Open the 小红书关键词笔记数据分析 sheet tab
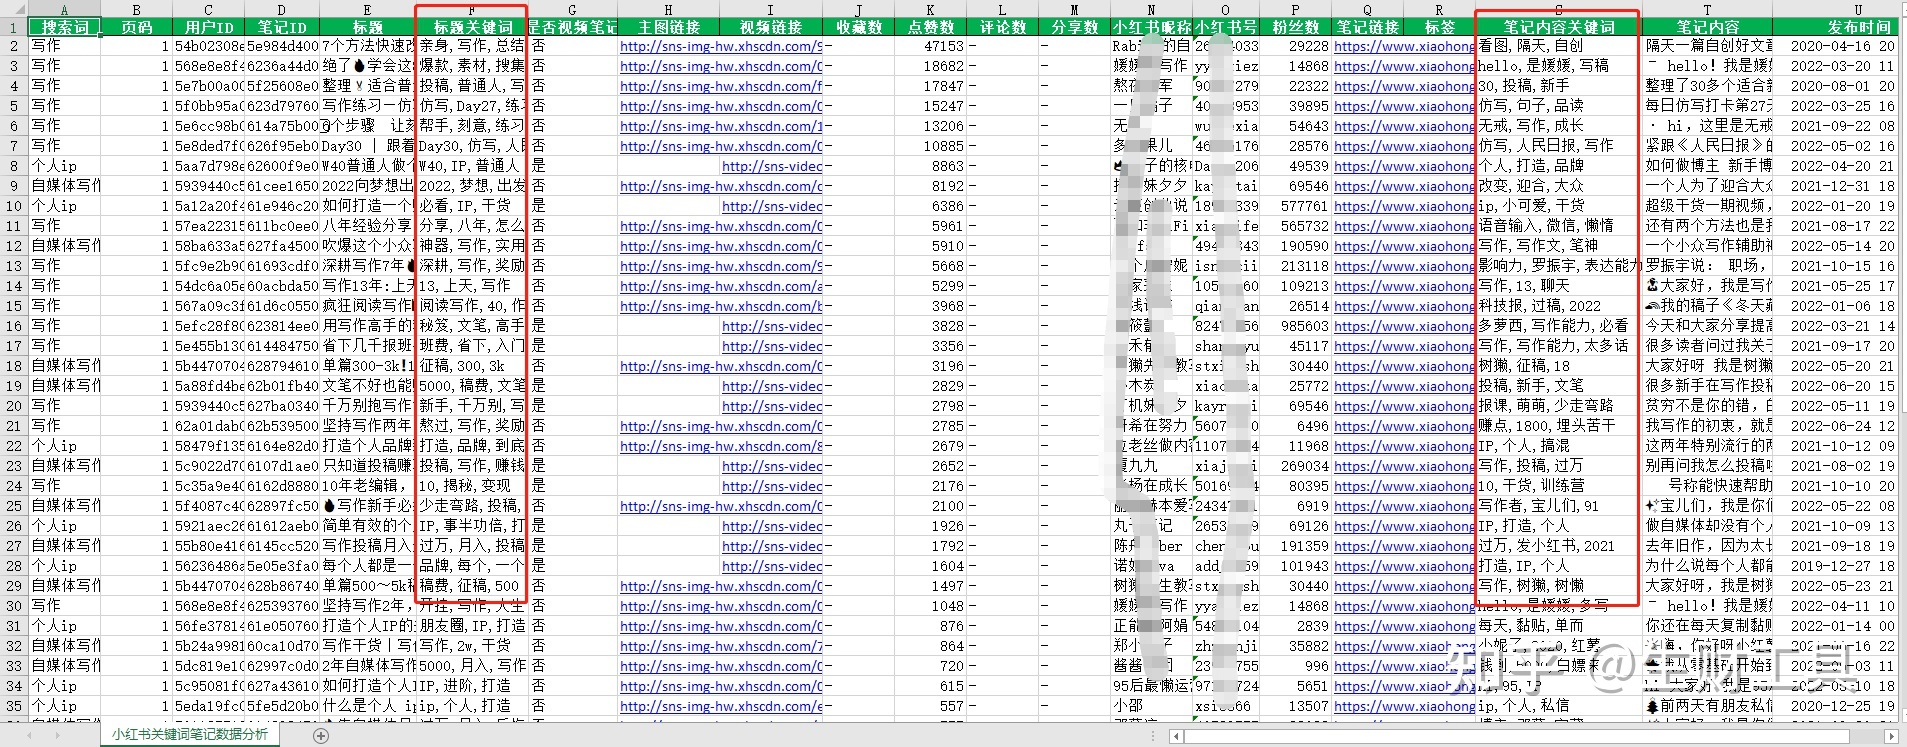 189,734
